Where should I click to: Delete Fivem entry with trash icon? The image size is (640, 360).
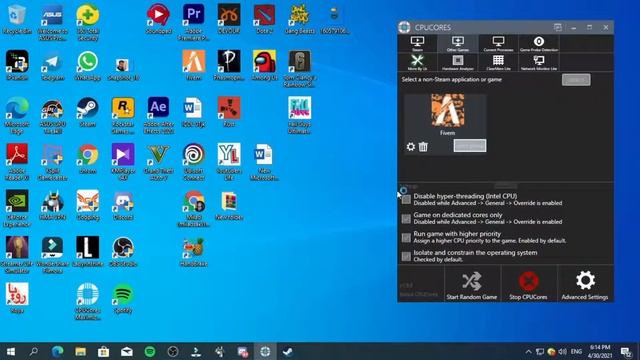(x=423, y=147)
